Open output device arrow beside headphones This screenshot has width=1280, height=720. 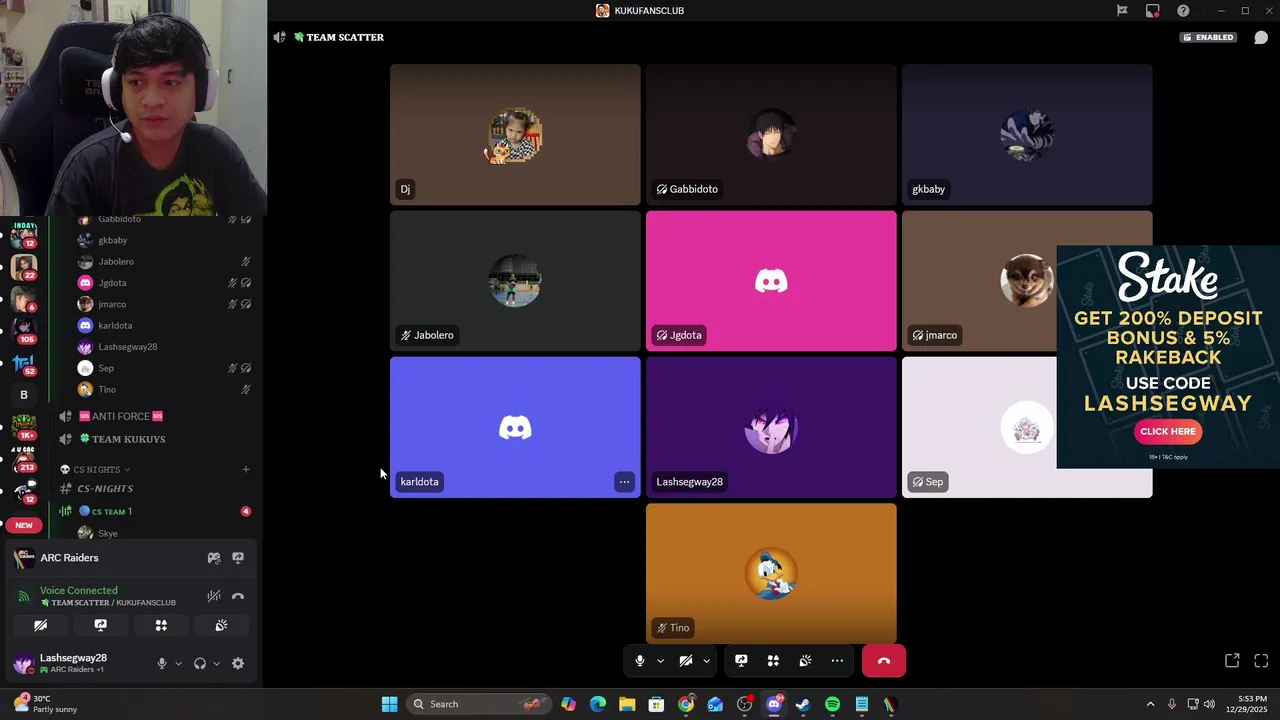pos(216,663)
